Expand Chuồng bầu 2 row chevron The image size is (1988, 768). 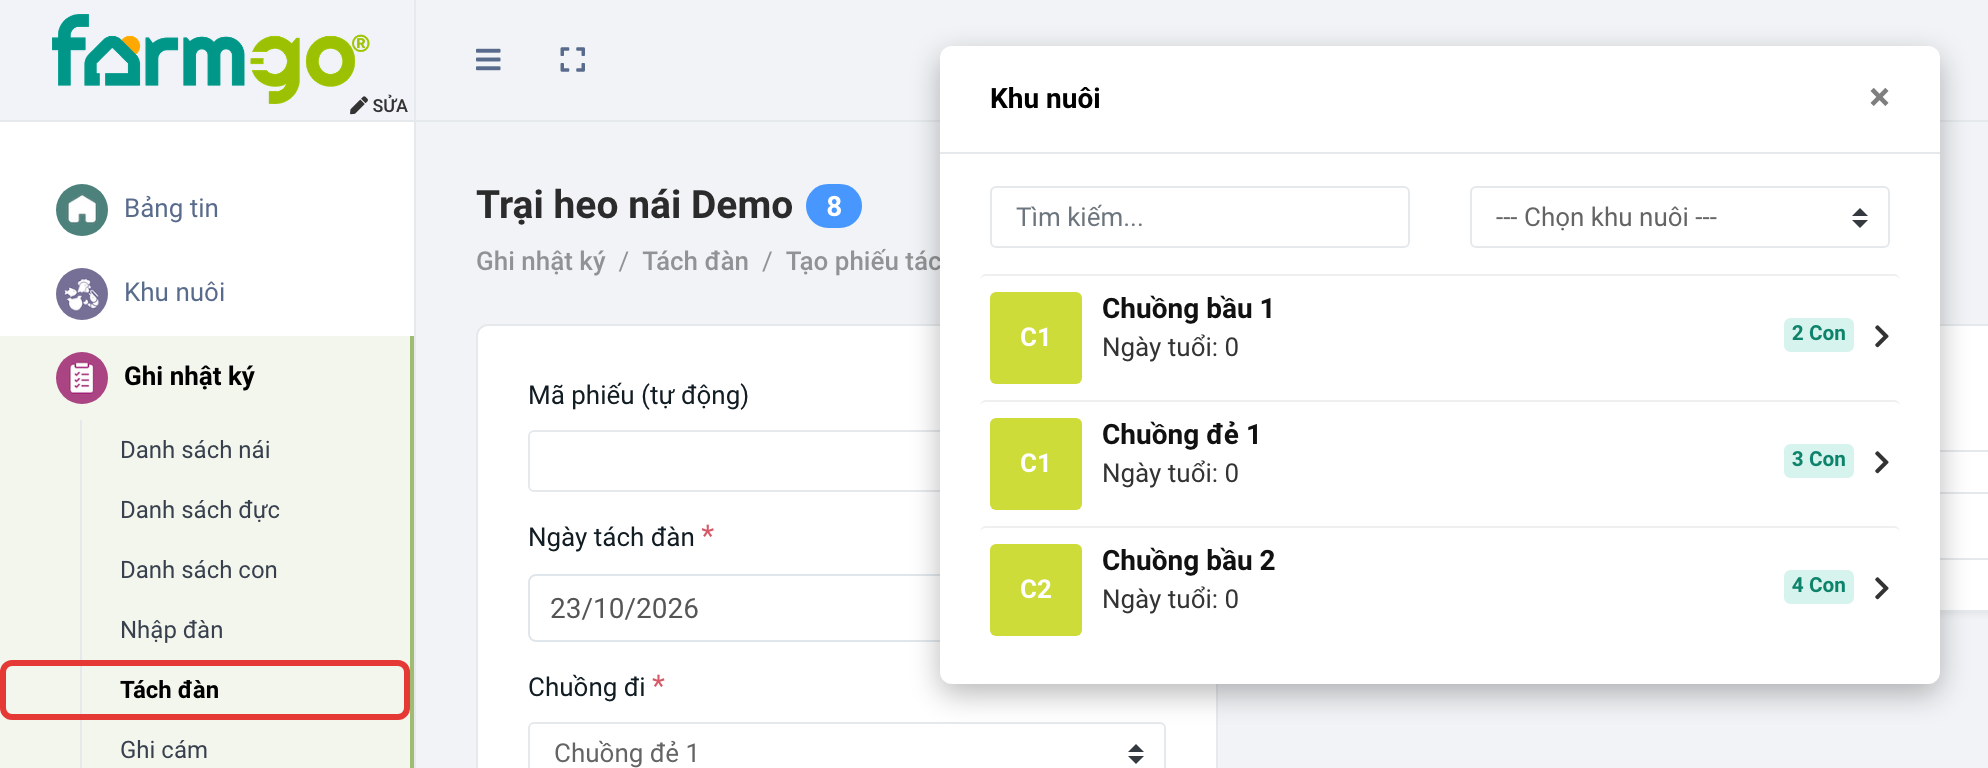(1882, 588)
